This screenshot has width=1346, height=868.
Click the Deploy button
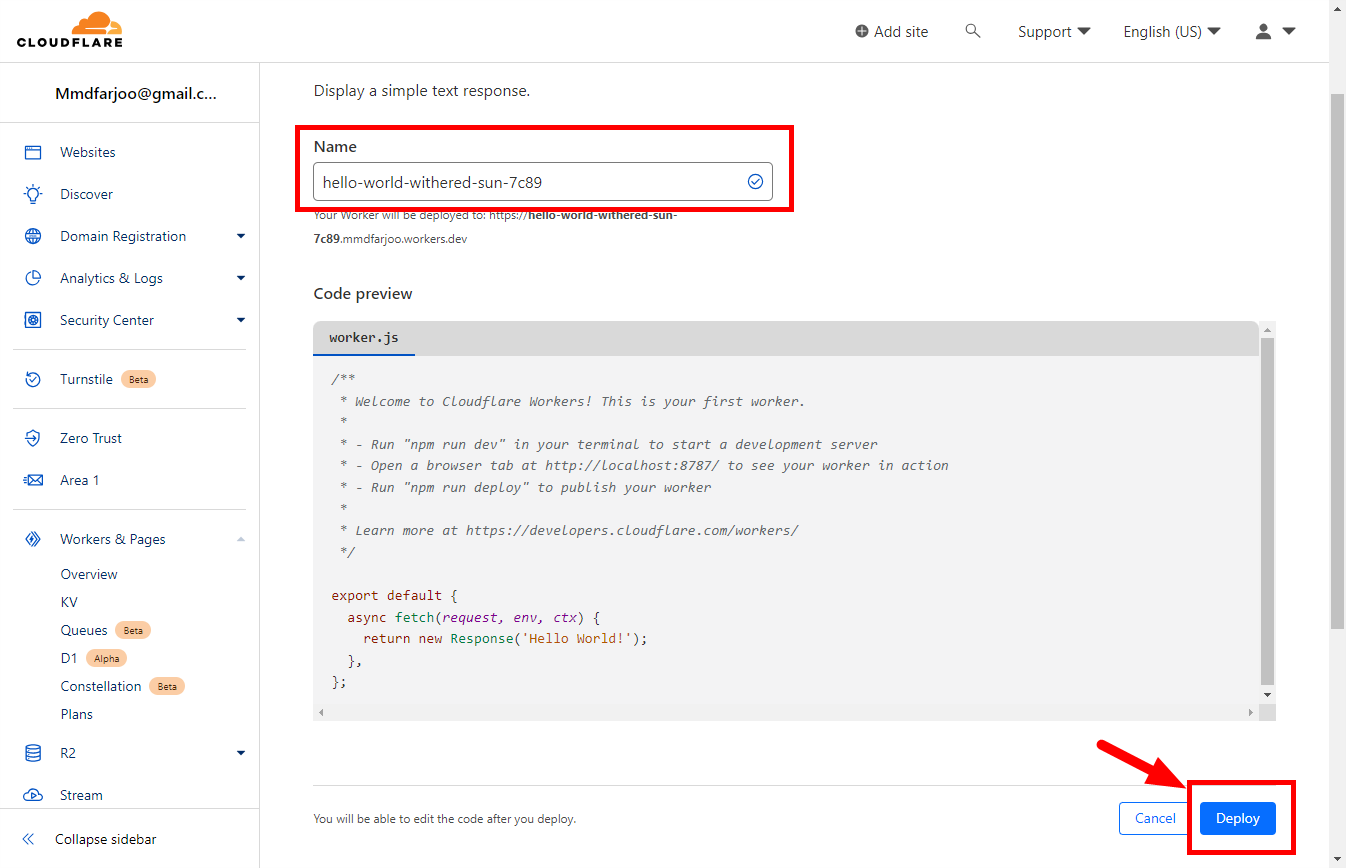click(1238, 818)
